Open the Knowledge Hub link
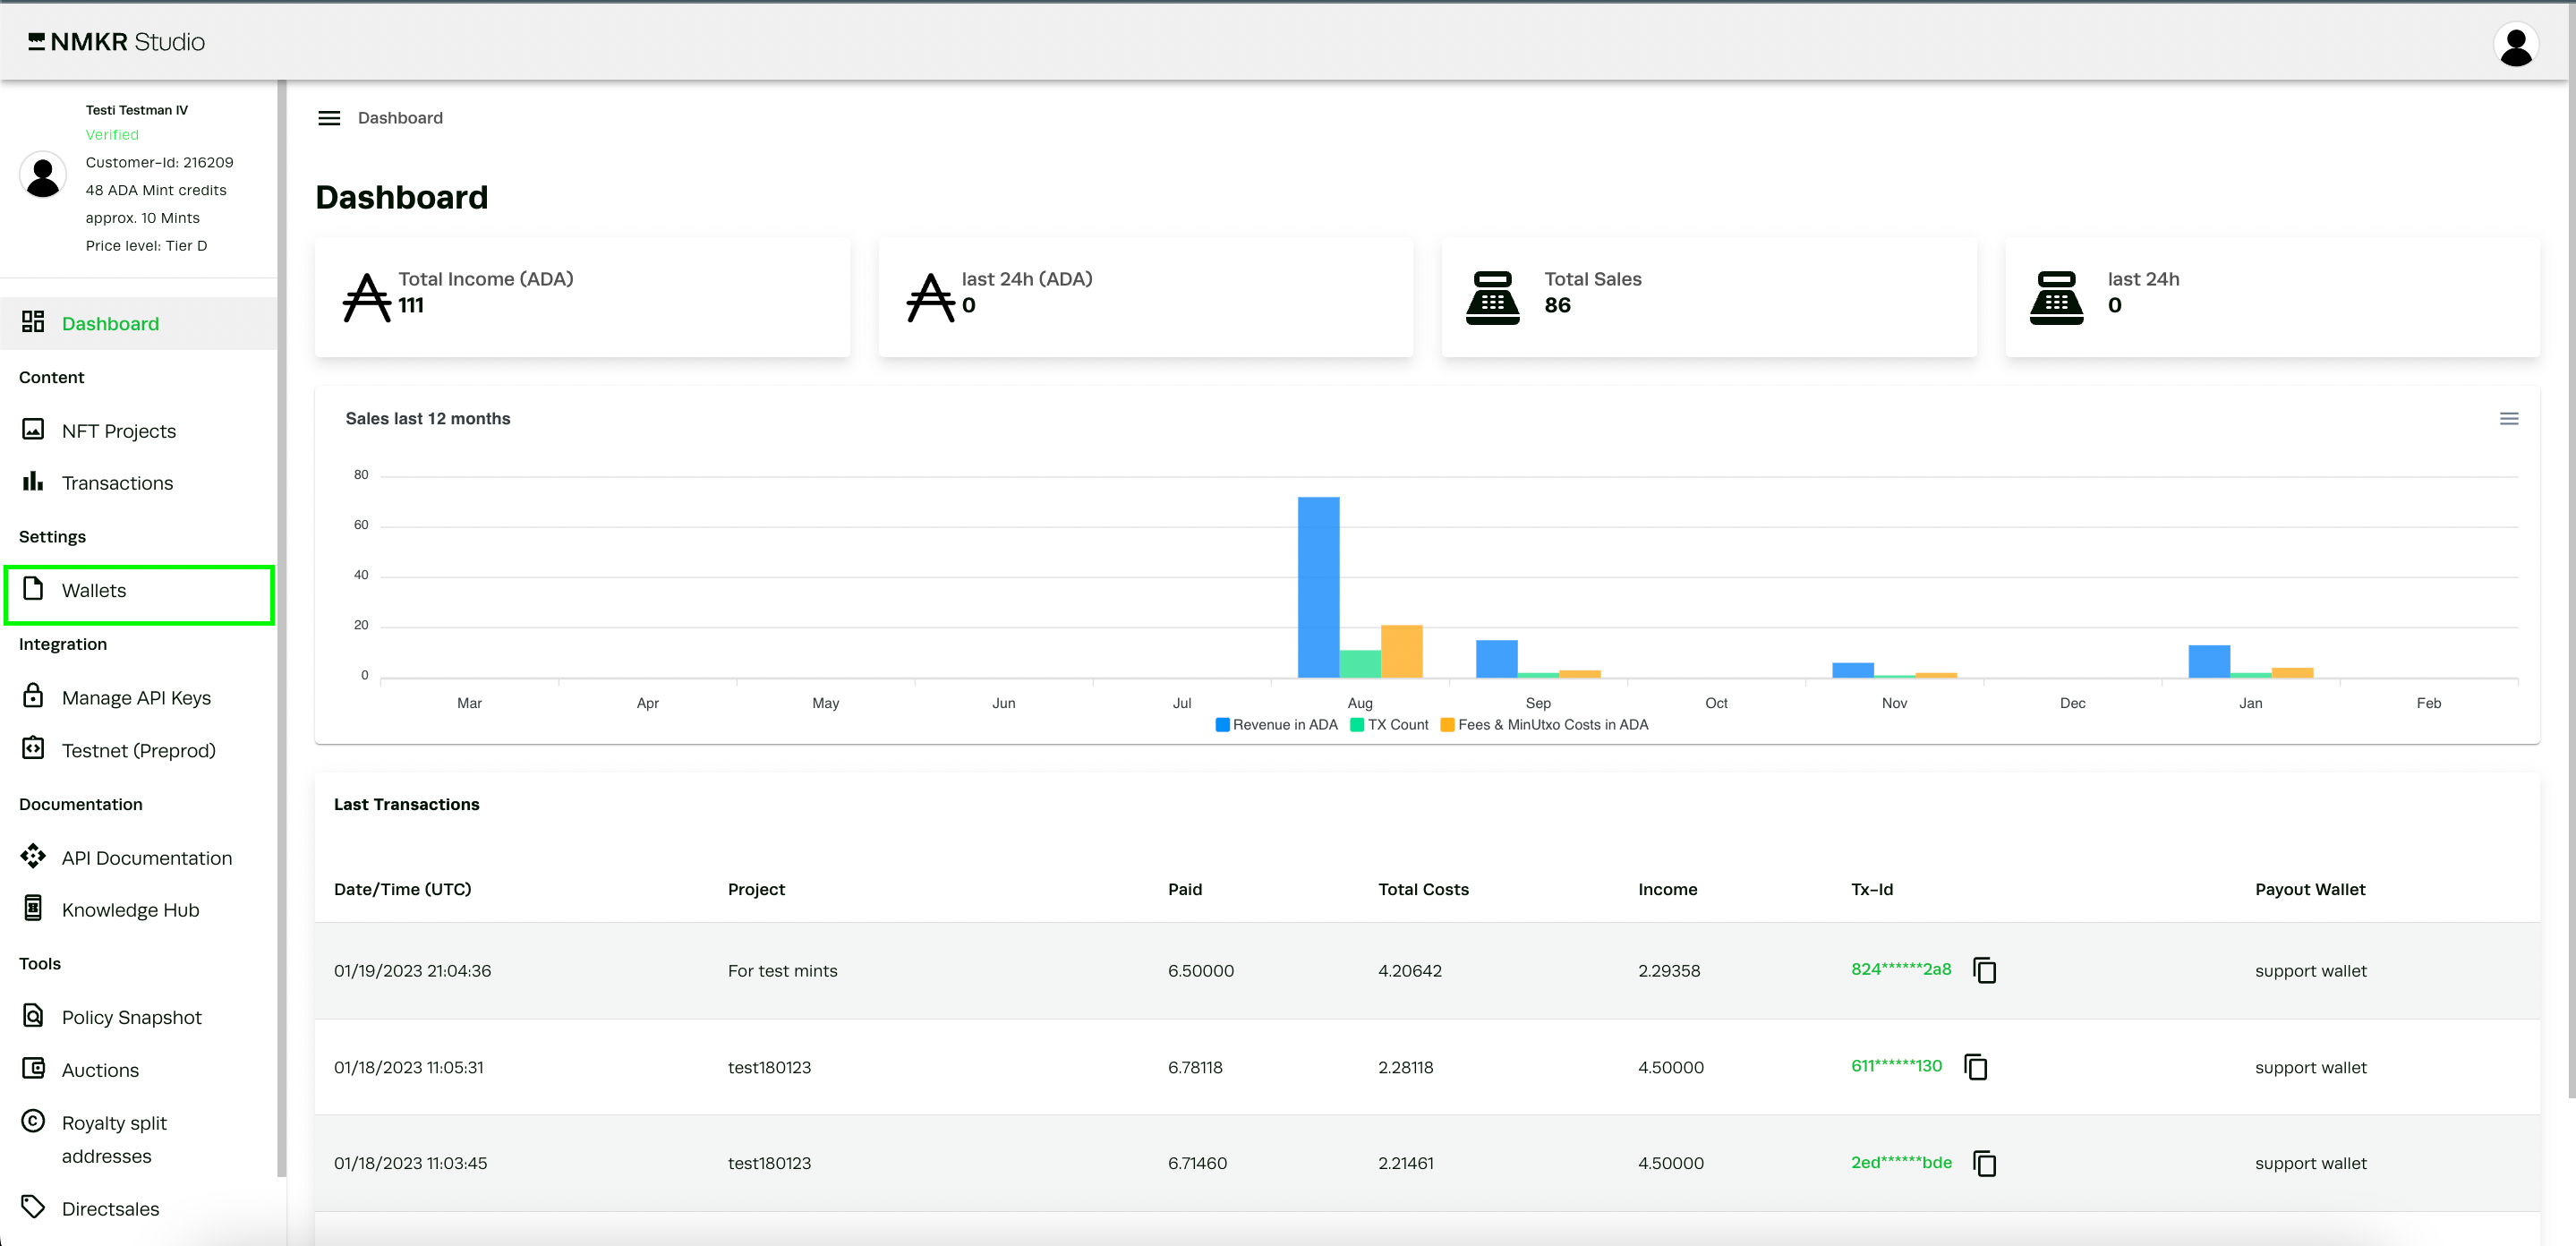This screenshot has width=2576, height=1246. (x=130, y=910)
